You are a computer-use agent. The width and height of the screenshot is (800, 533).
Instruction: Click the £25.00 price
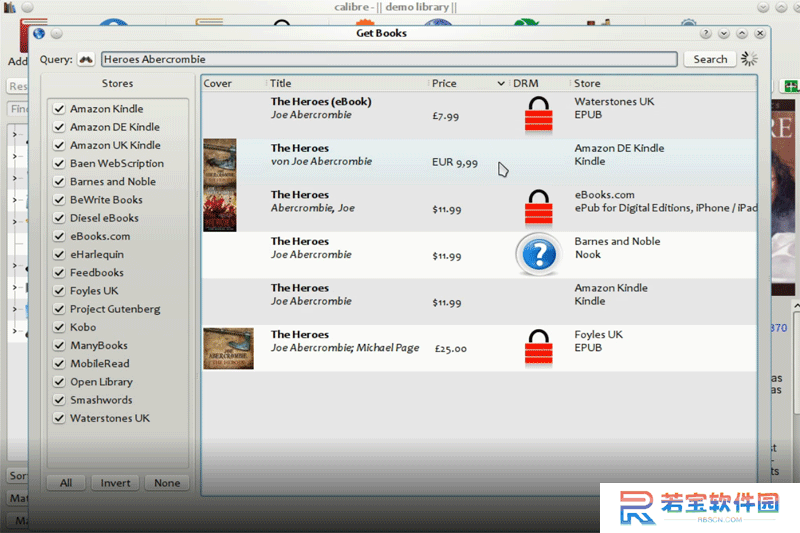(x=451, y=349)
